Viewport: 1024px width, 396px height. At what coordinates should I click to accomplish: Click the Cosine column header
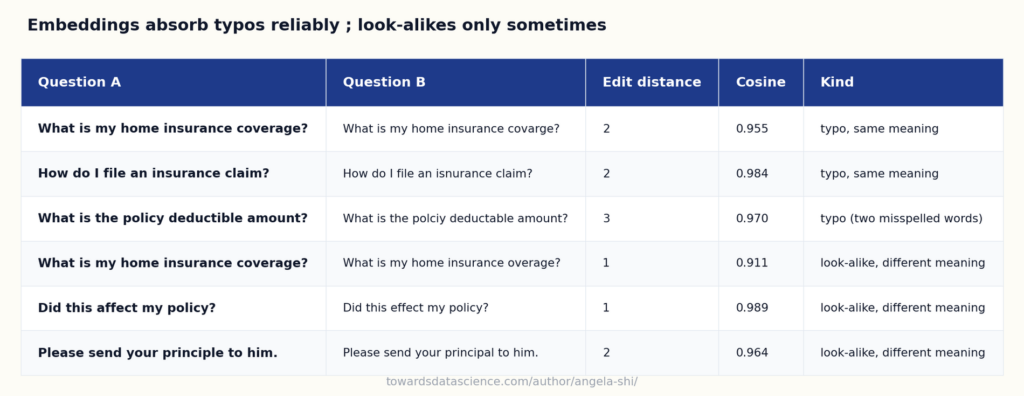coord(761,82)
